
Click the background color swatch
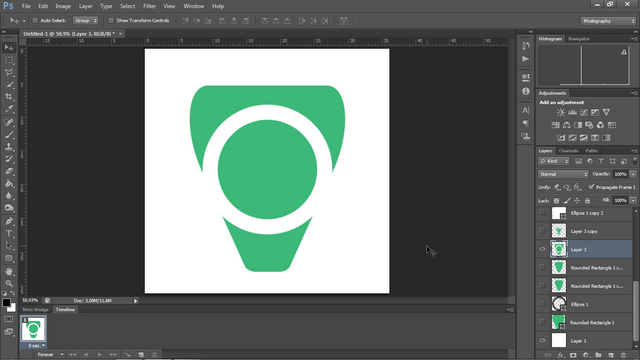click(13, 308)
